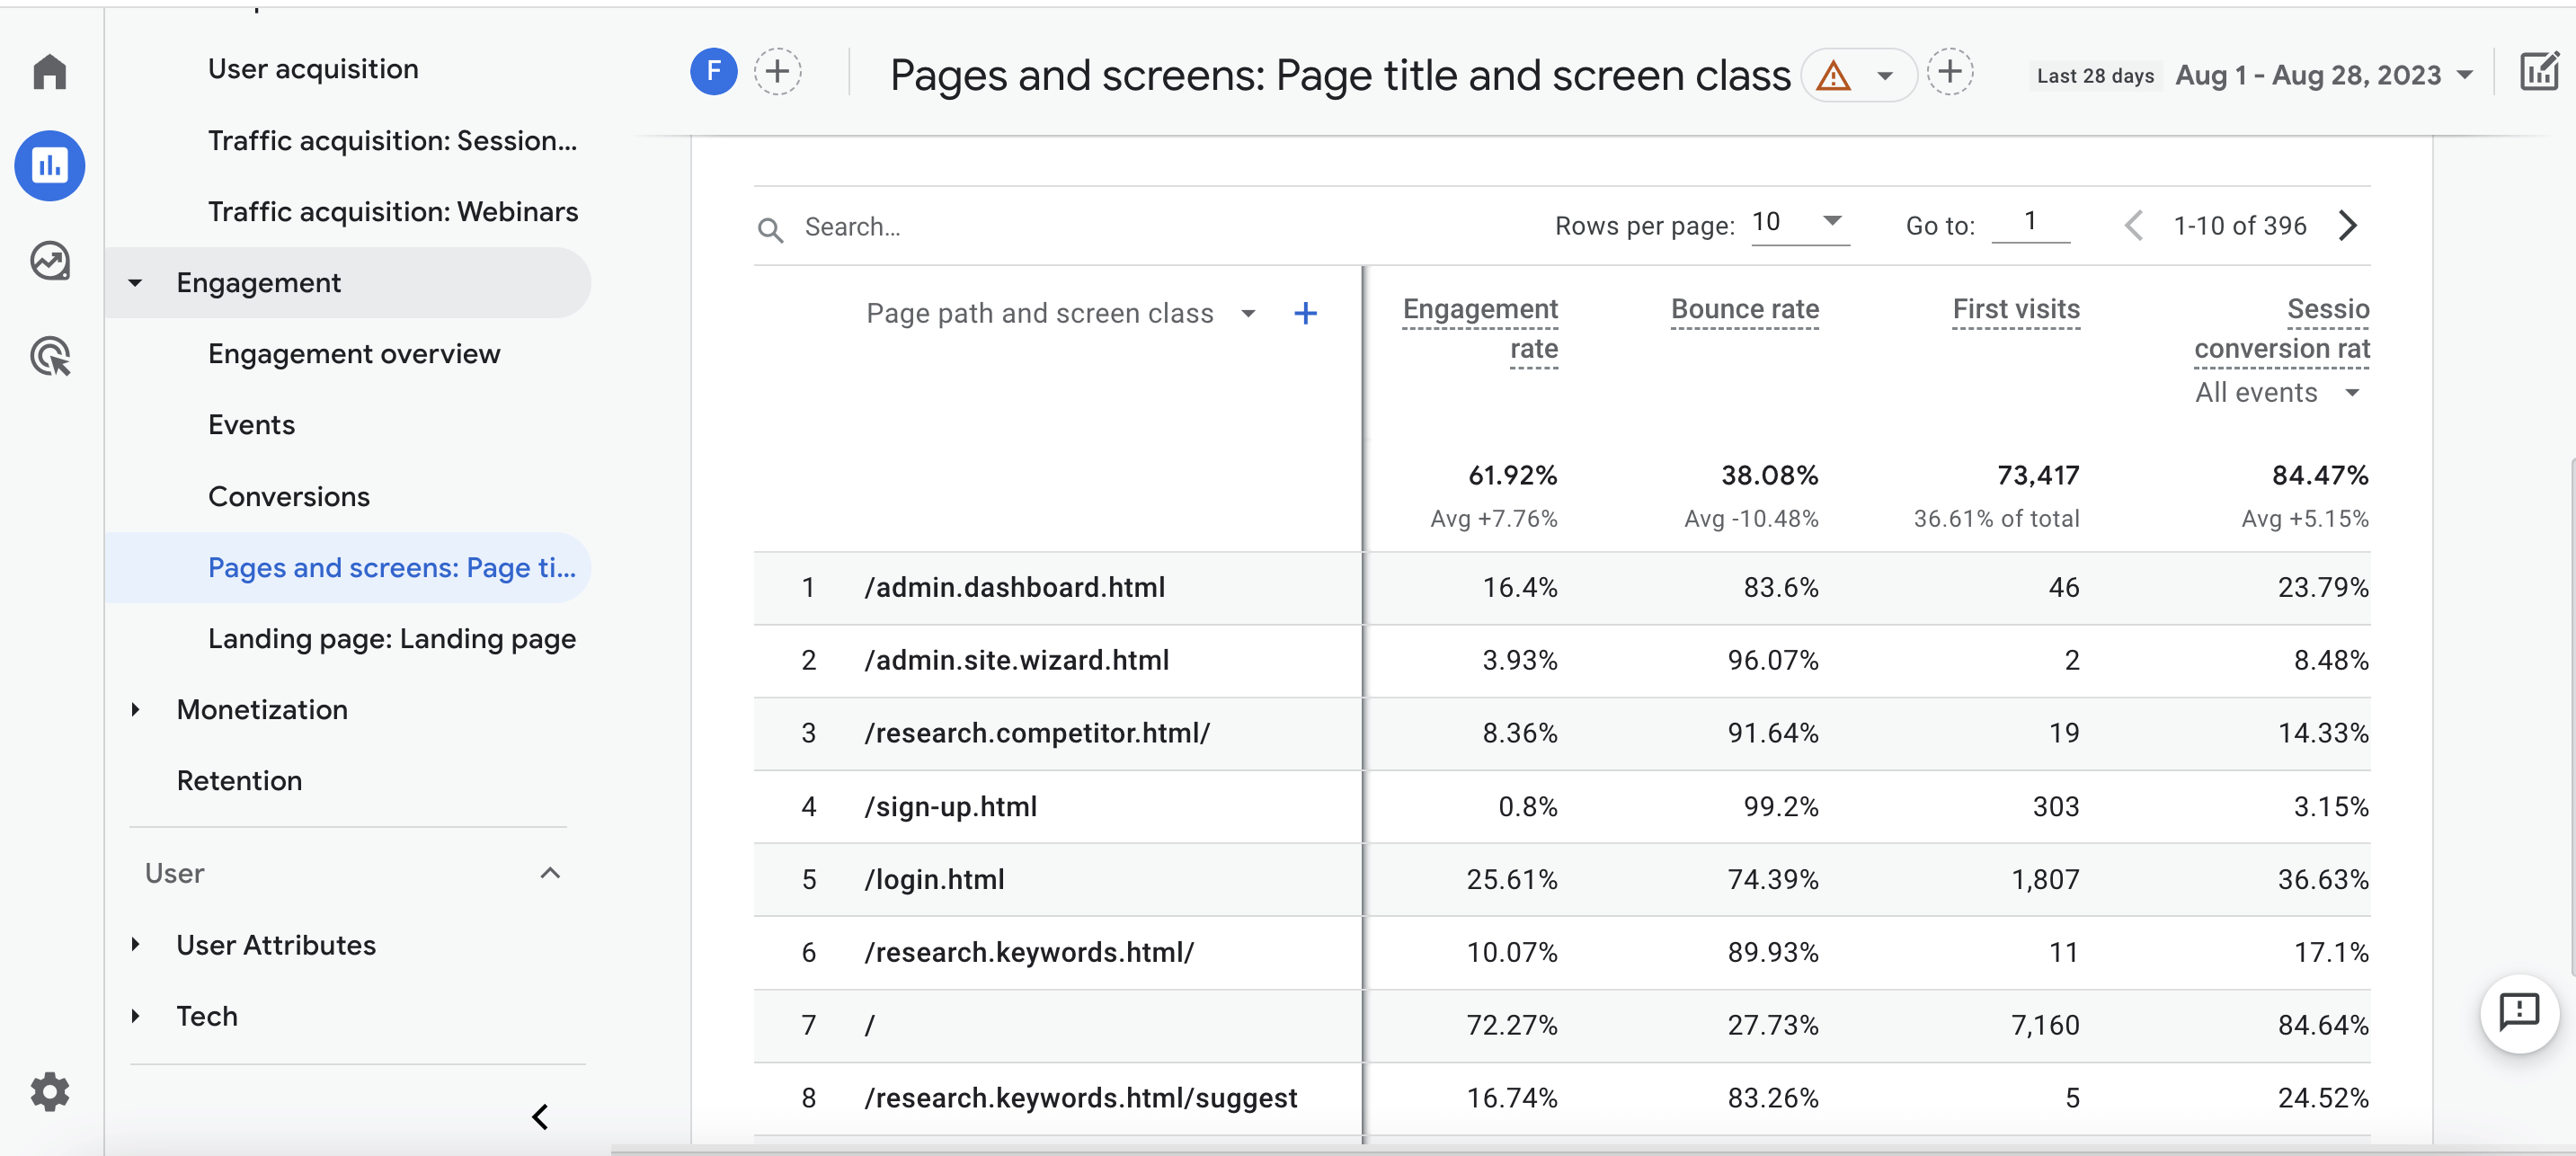
Task: Open the Reports icon in left rail
Action: pos(49,165)
